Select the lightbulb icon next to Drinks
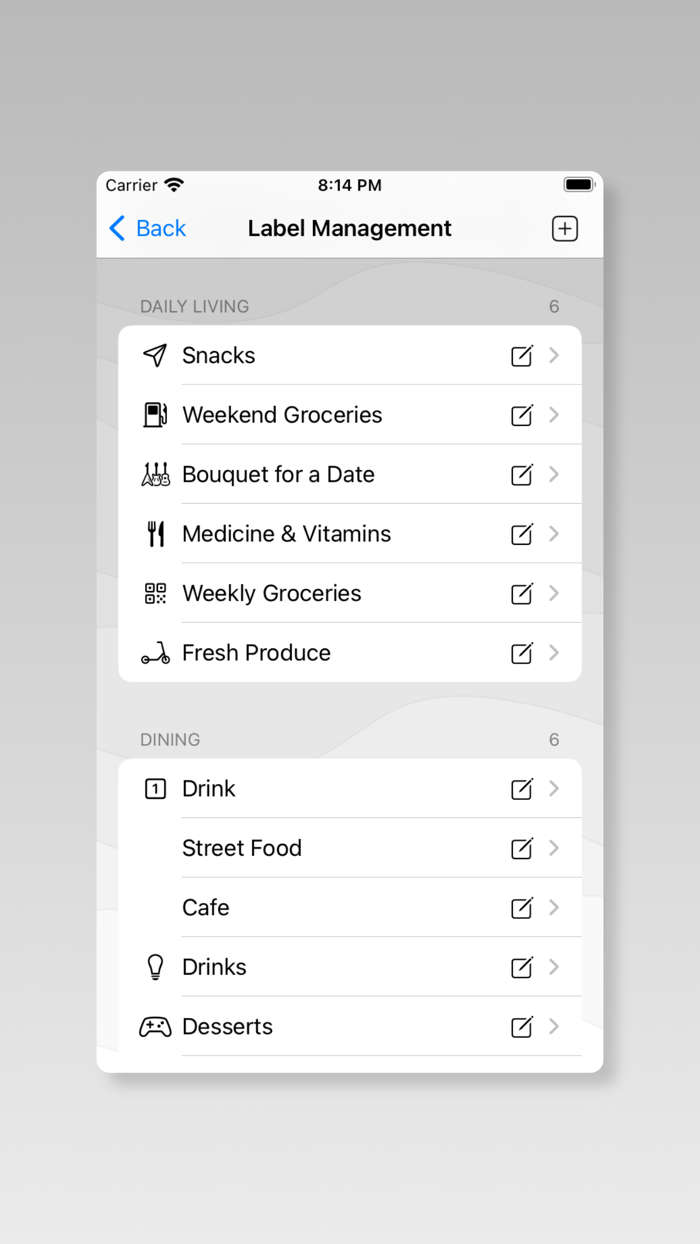700x1244 pixels. (155, 967)
